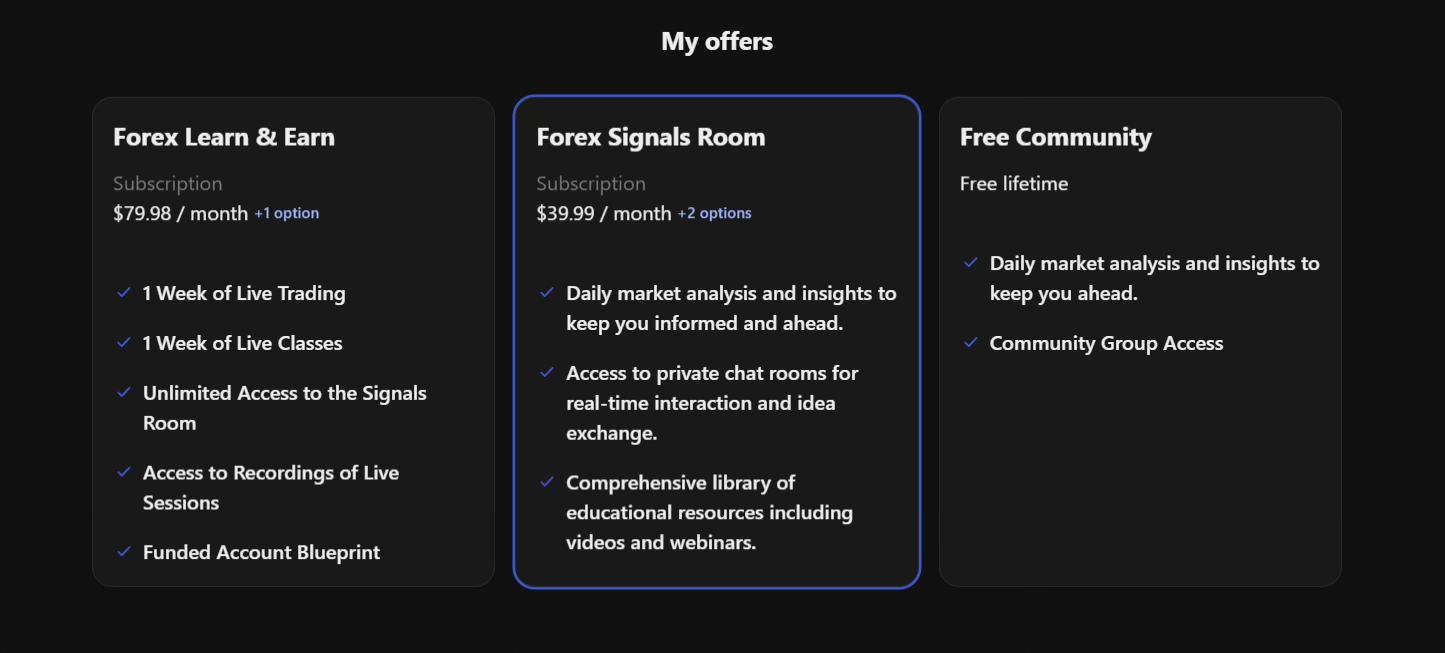Click checkmark beside Access to Recordings

click(x=124, y=472)
